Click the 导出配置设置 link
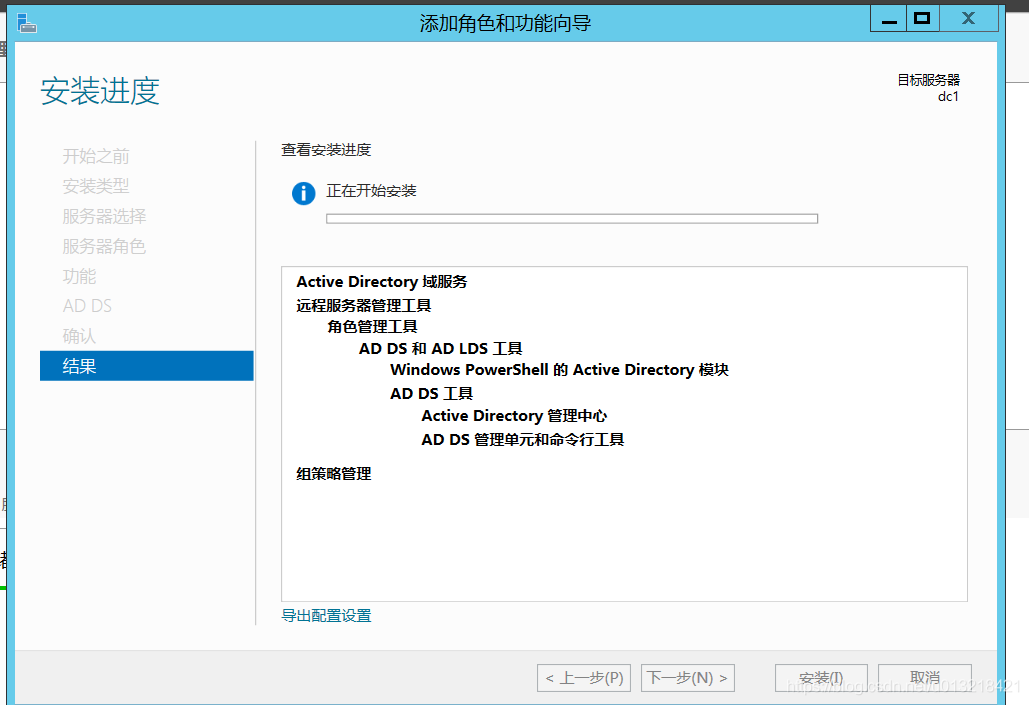The width and height of the screenshot is (1029, 705). [x=326, y=616]
